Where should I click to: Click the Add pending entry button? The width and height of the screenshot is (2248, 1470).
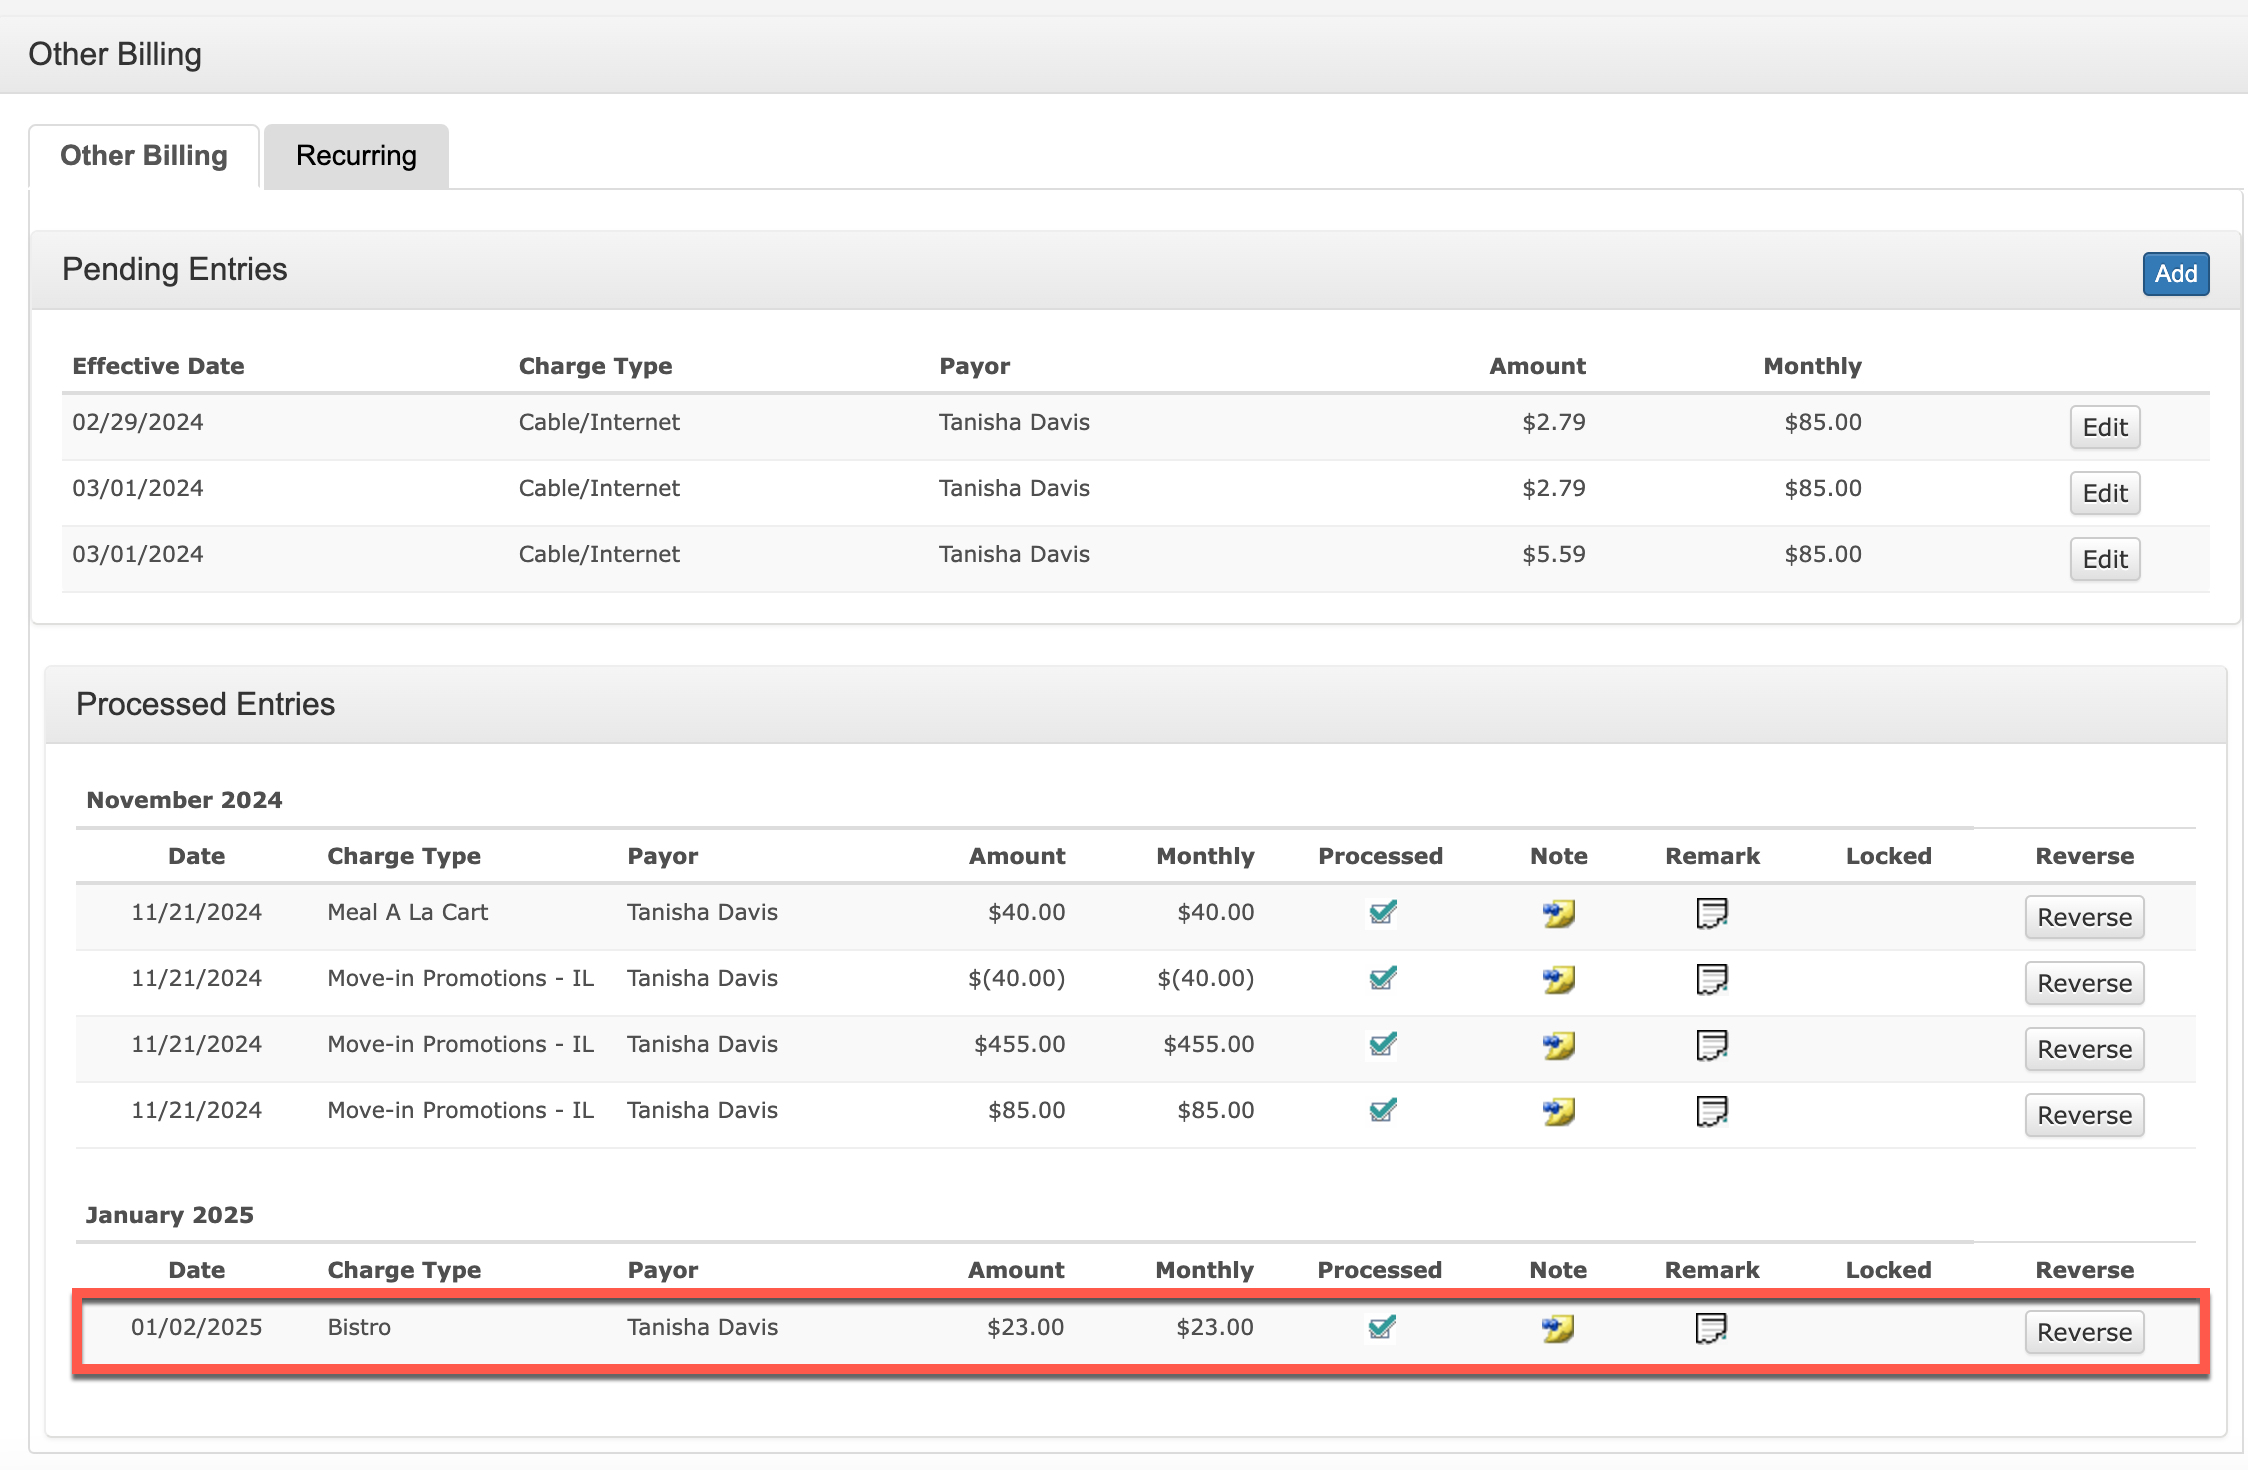click(x=2175, y=274)
